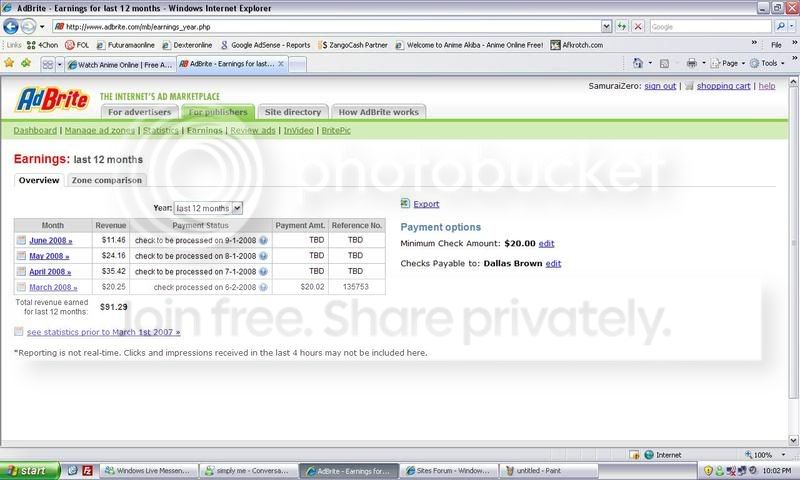Click edit next to Minimum Check Amount

click(x=546, y=244)
